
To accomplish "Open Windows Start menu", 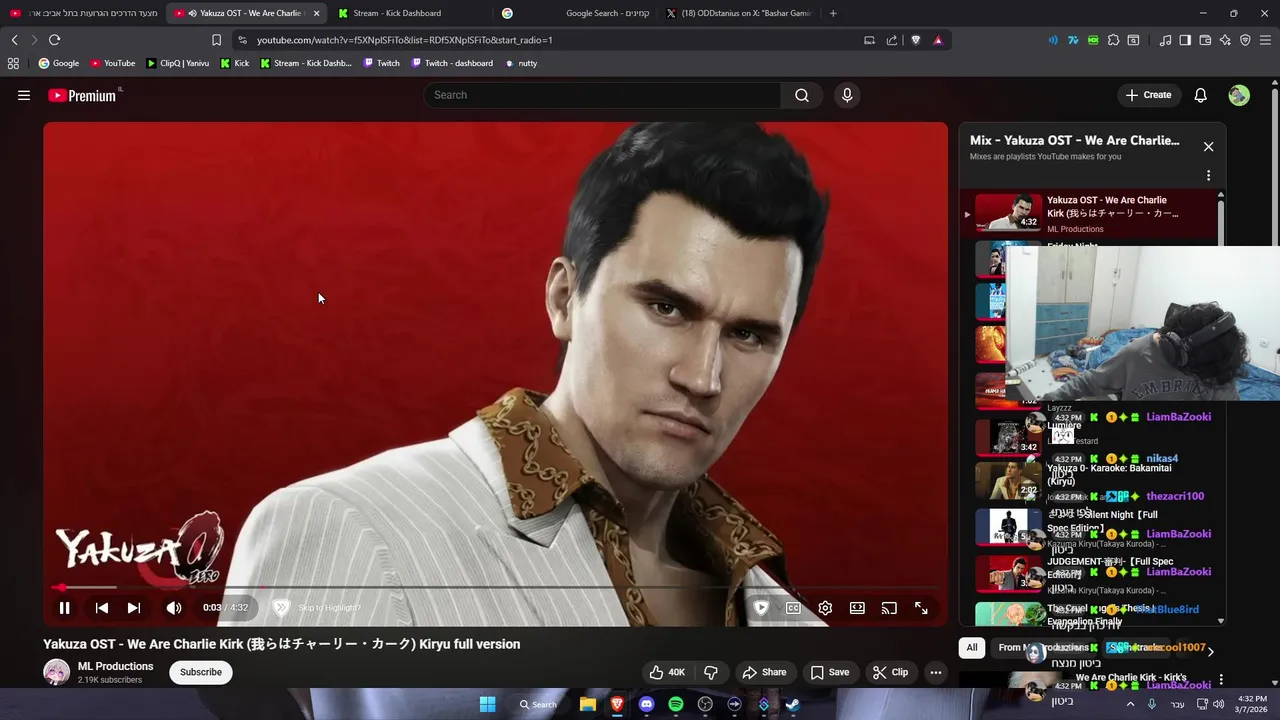I will click(x=487, y=704).
